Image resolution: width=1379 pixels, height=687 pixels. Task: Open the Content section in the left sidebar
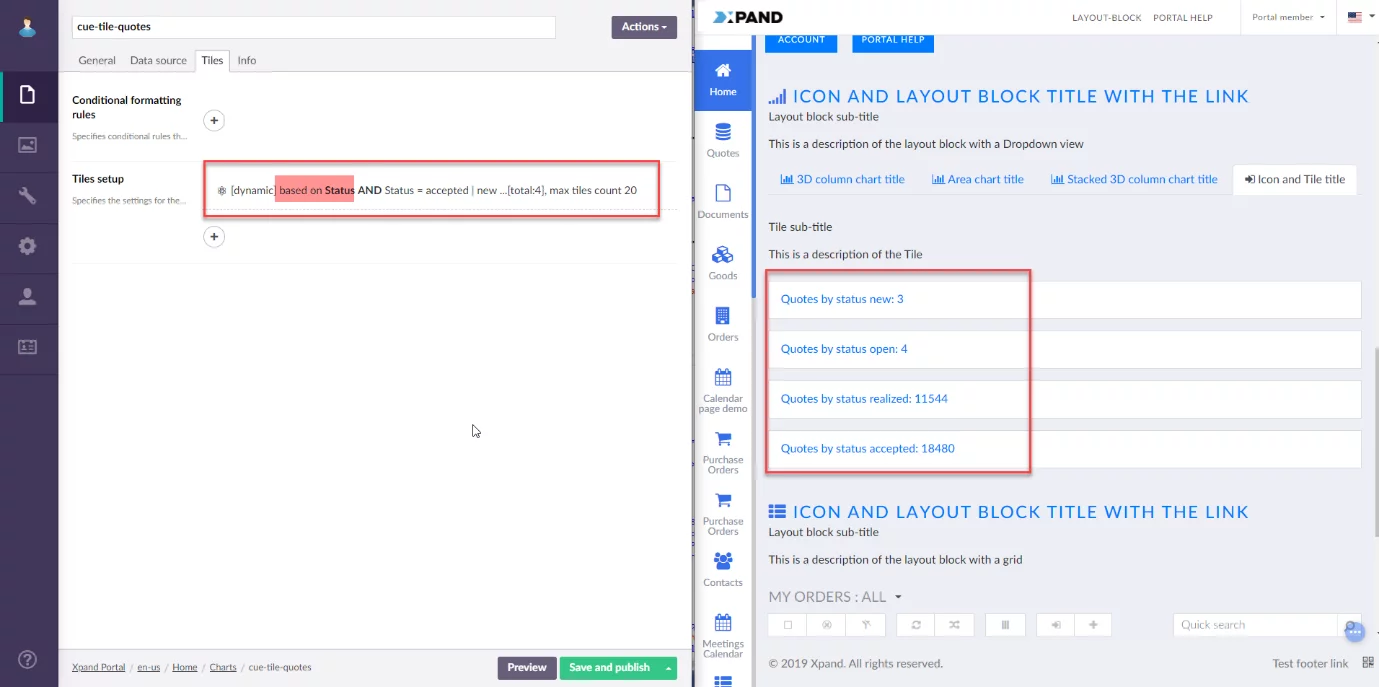click(x=28, y=95)
